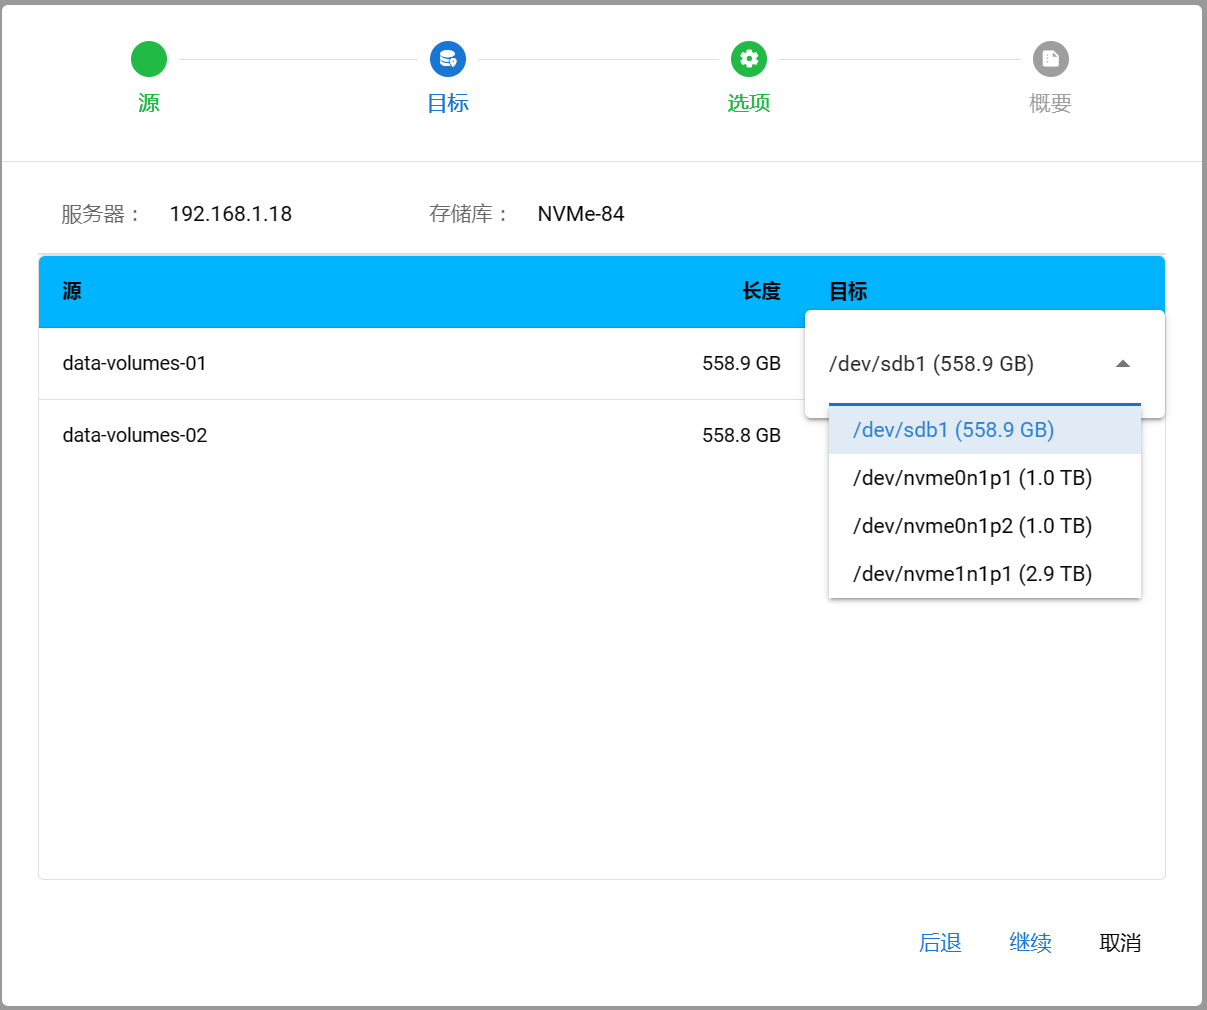Open the target combo box showing /dev/sdb1
The height and width of the screenshot is (1010, 1207).
[960, 364]
